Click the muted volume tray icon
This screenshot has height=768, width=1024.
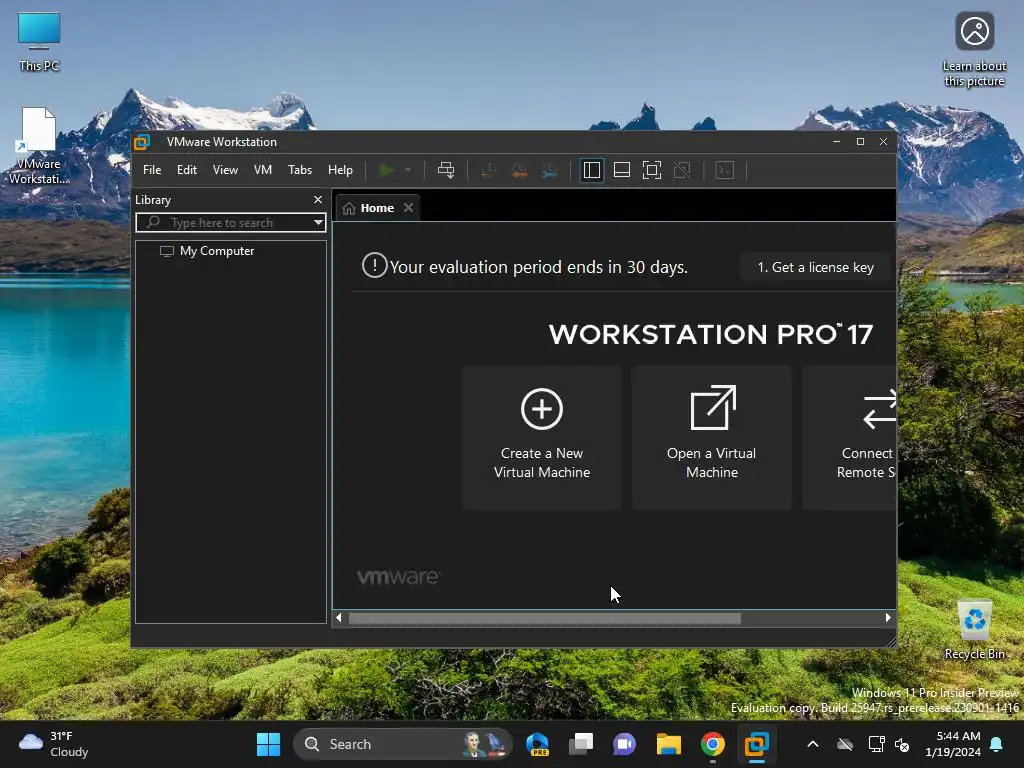coord(902,744)
